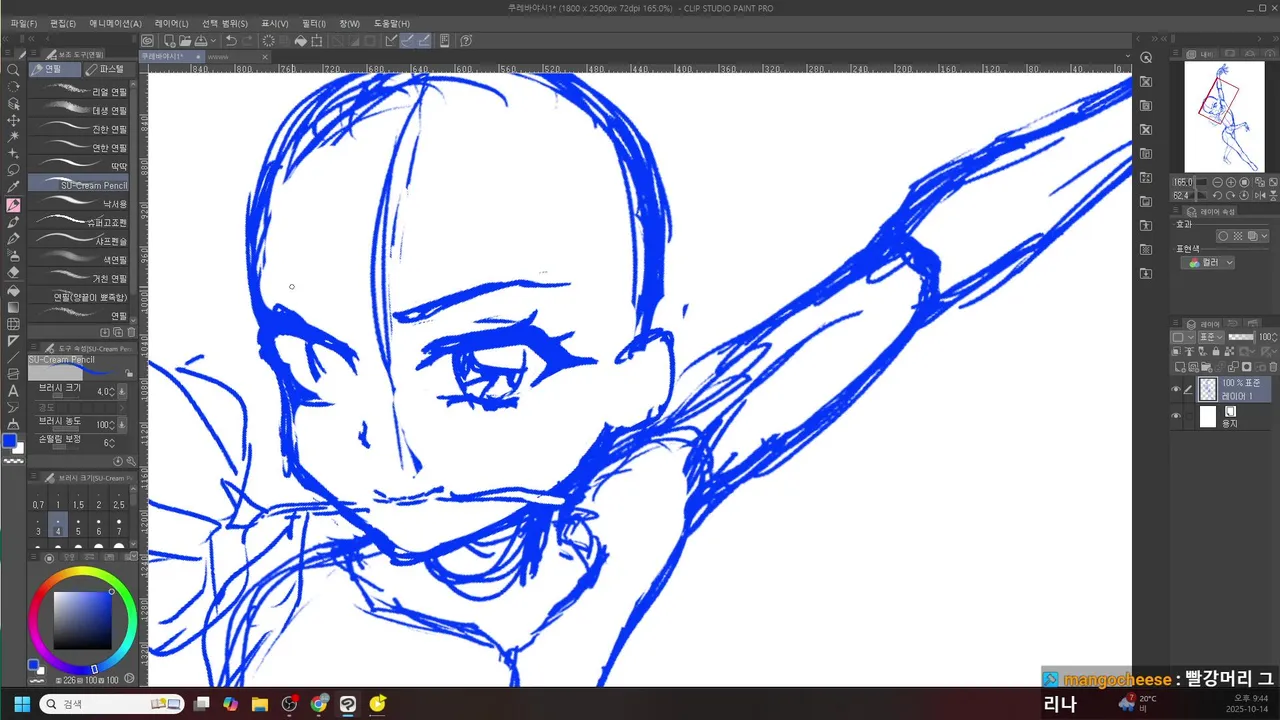This screenshot has width=1280, height=720.
Task: Select the Move layer tool
Action: click(x=13, y=120)
